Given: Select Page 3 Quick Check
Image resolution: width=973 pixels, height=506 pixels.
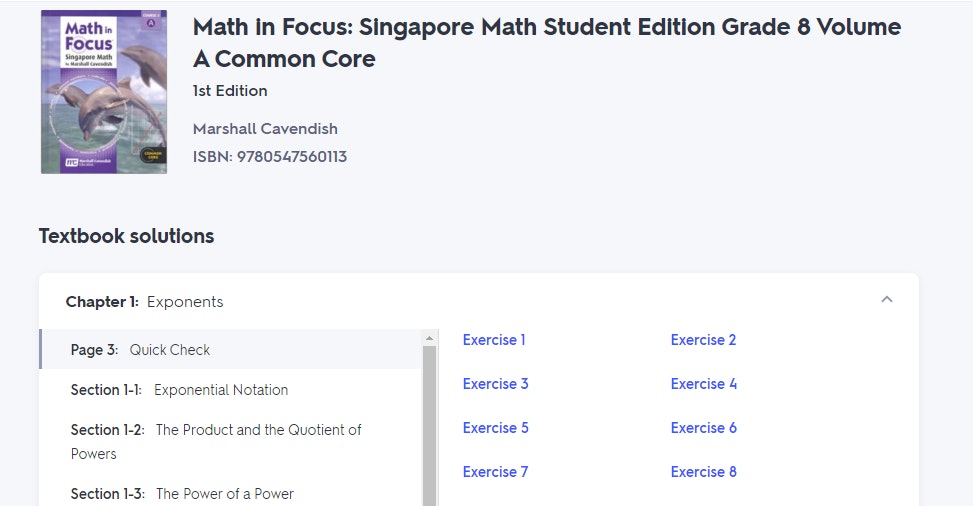Looking at the screenshot, I should pos(230,350).
